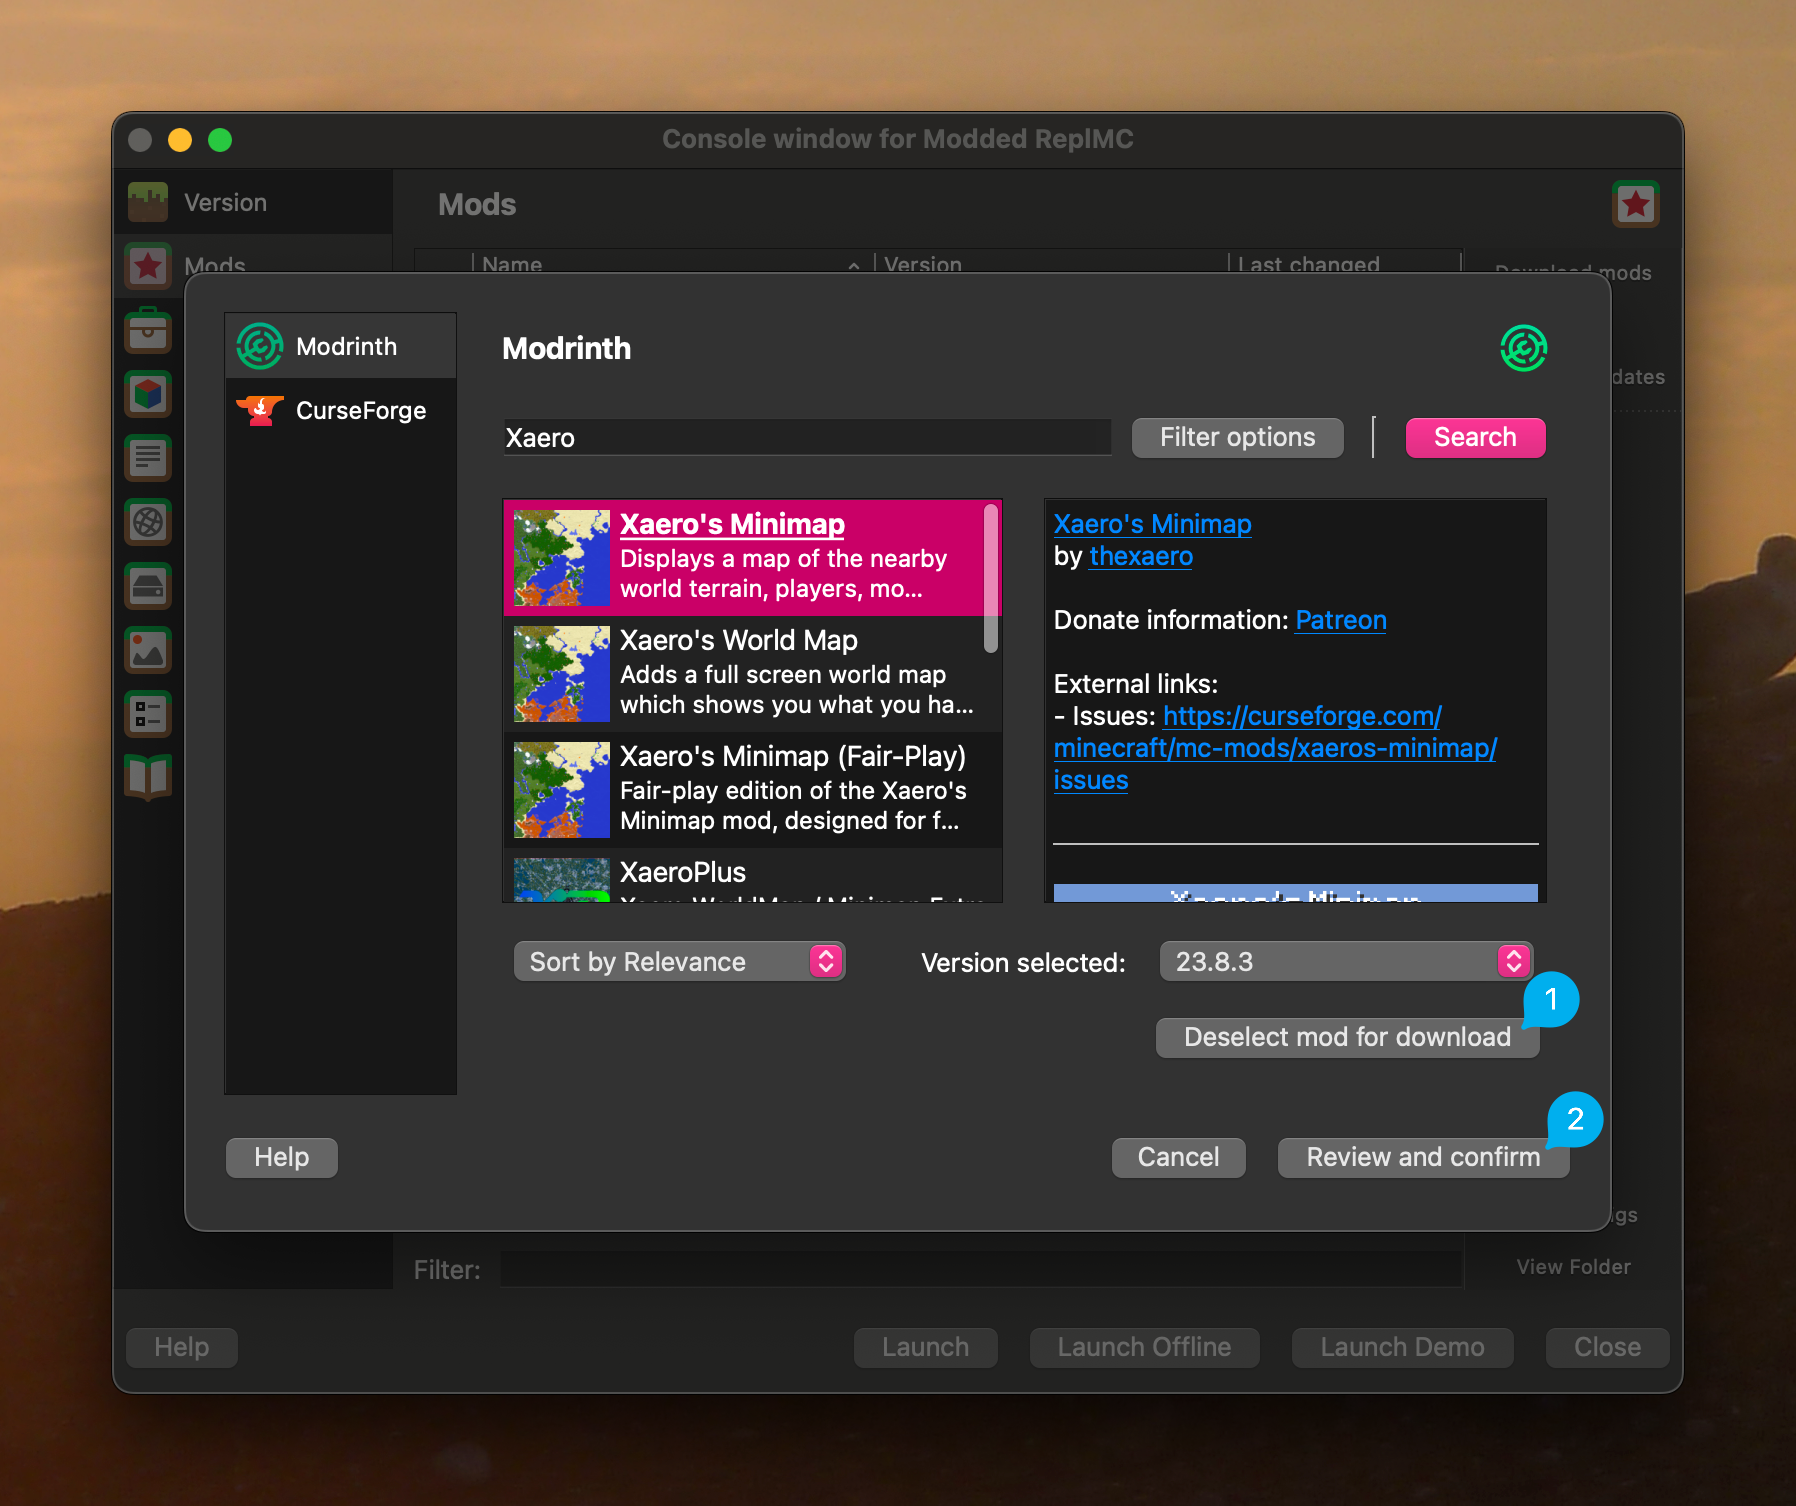This screenshot has width=1796, height=1506.
Task: Open the Sort by Relevance dropdown
Action: pos(680,962)
